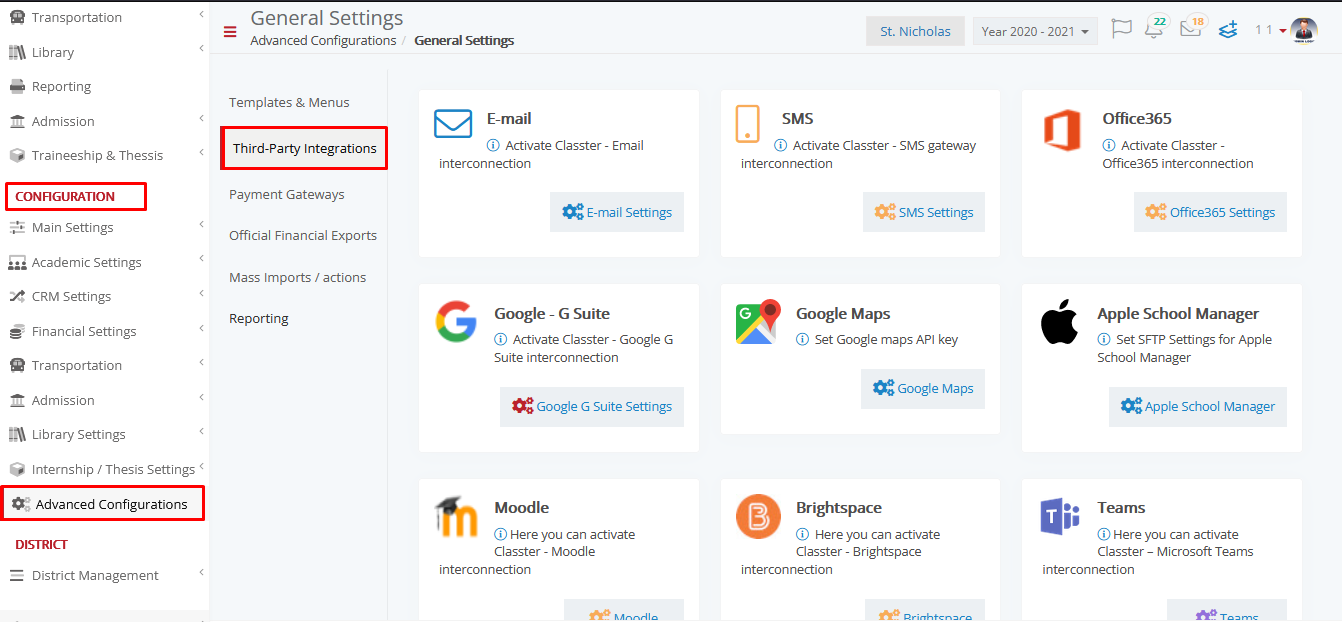Open Reporting with the printer icon in the sidebar

click(x=61, y=87)
